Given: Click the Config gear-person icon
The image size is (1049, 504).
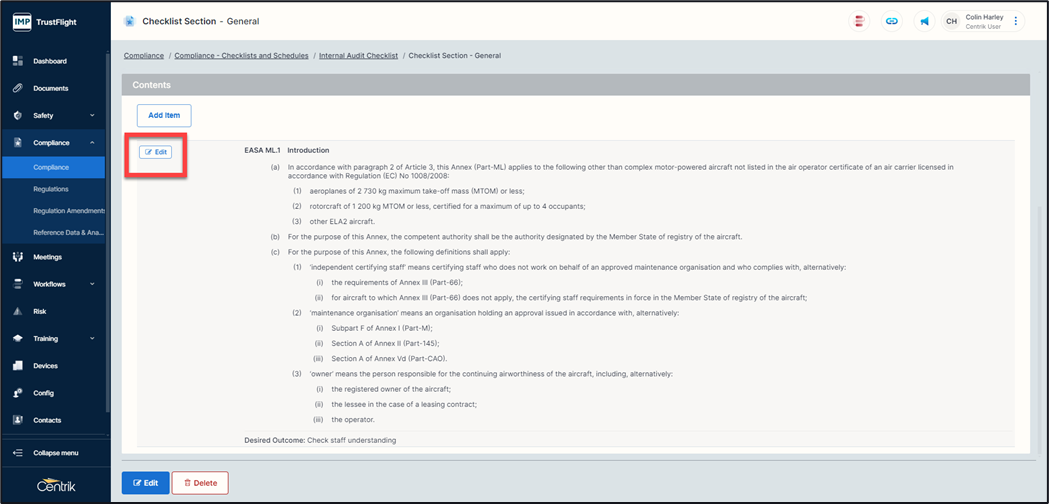Looking at the screenshot, I should point(18,393).
